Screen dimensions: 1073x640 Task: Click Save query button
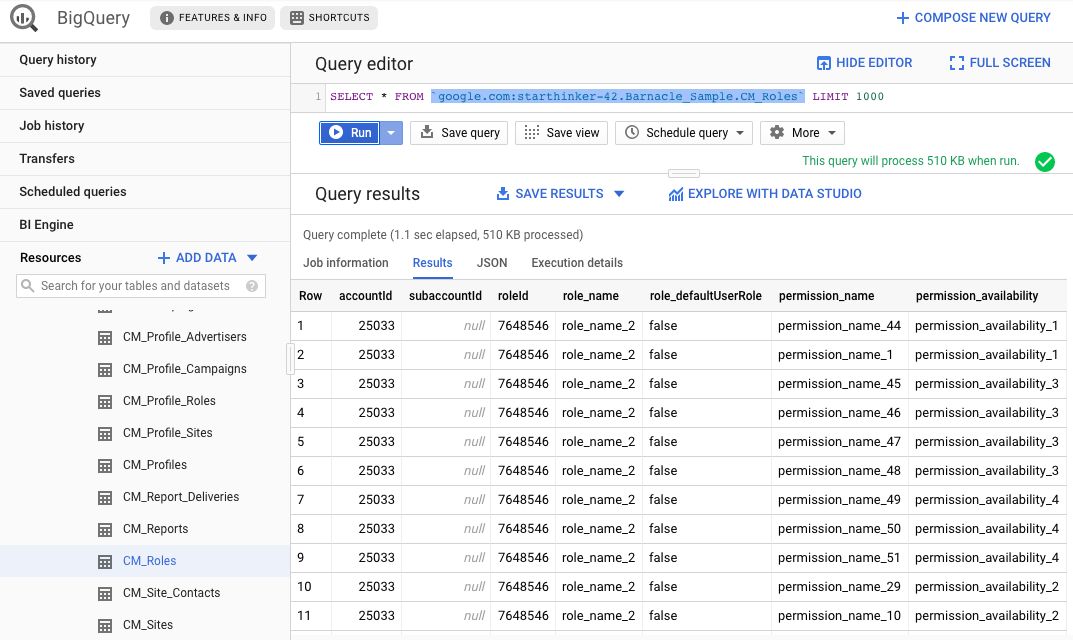tap(459, 133)
